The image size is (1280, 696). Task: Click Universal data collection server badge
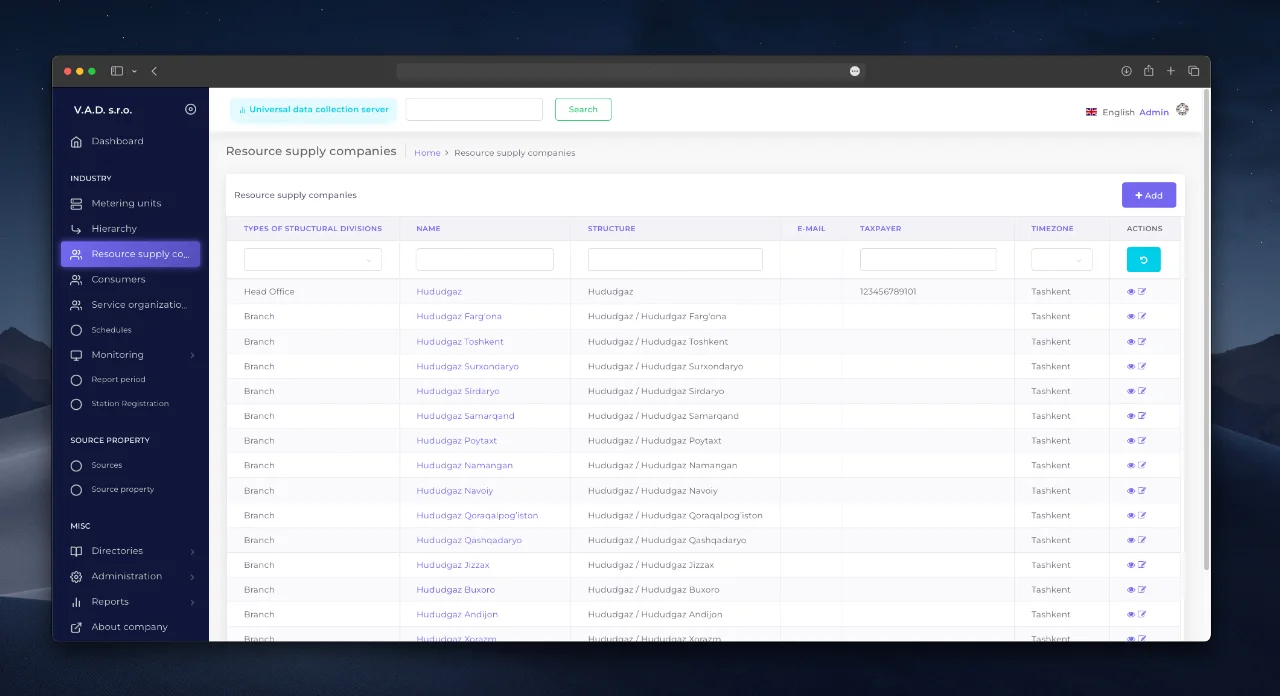pyautogui.click(x=313, y=110)
